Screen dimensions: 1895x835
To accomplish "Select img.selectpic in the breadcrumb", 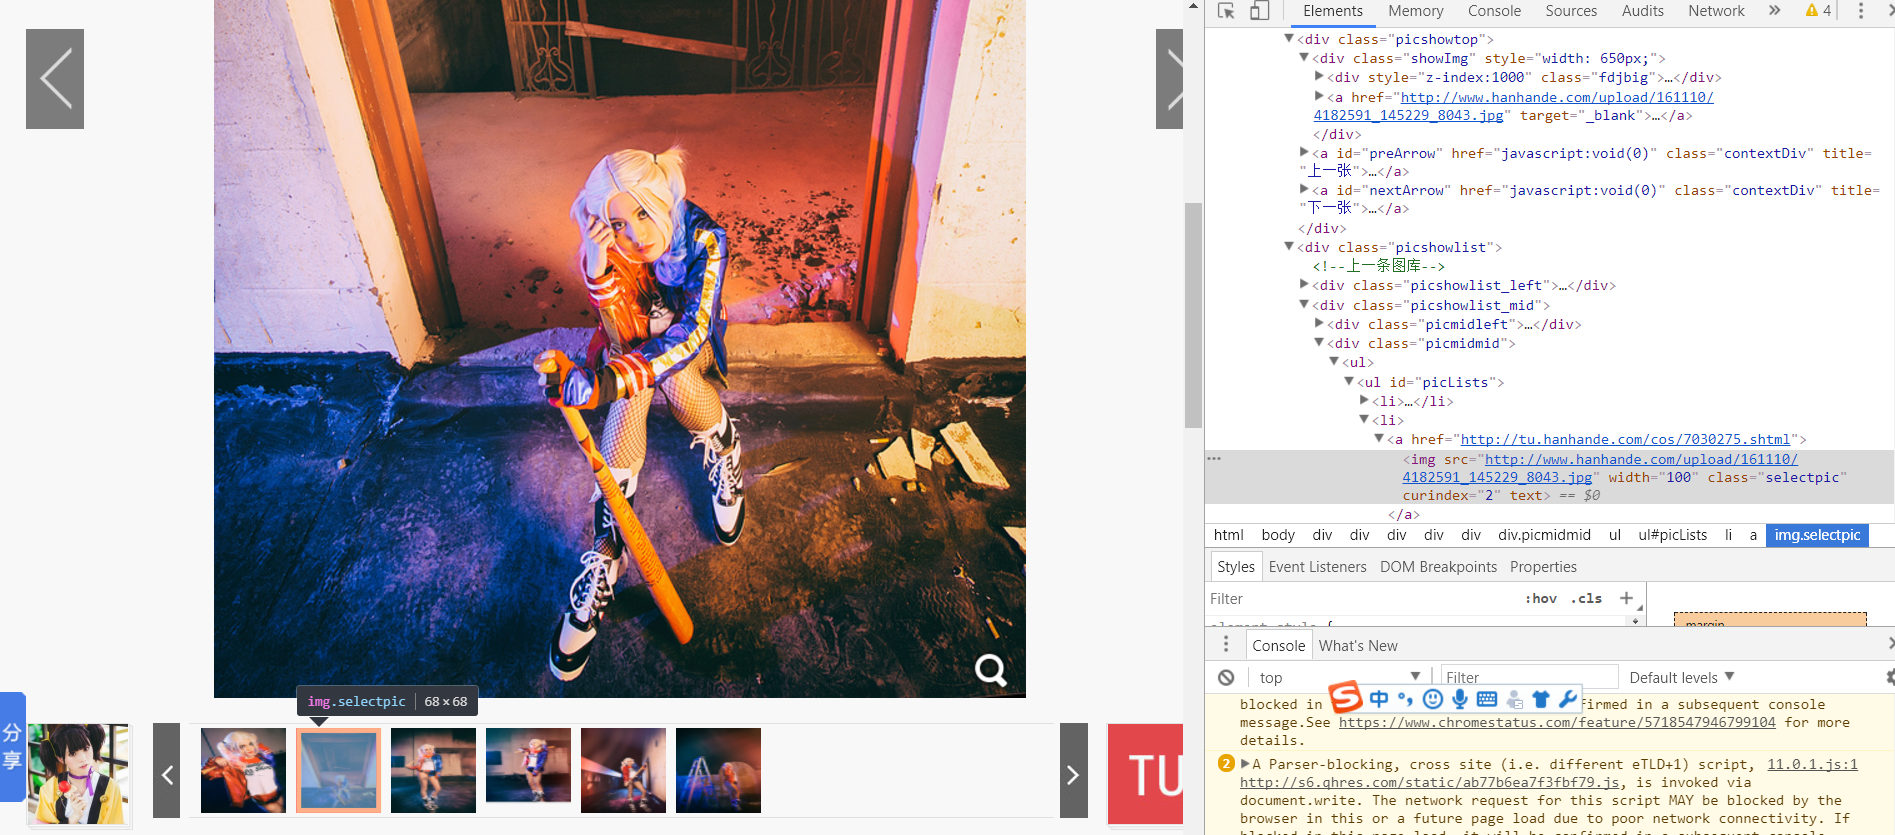I will click(1817, 535).
